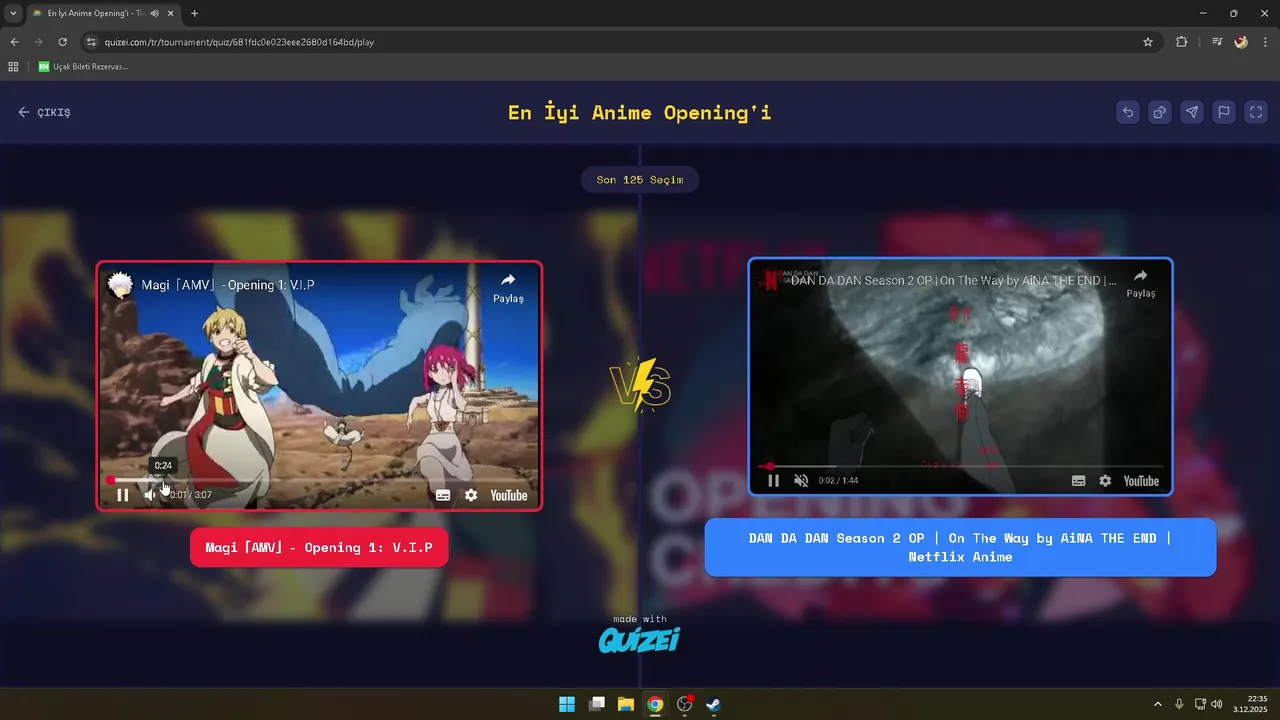Open the volume tray icon
This screenshot has height=720, width=1280.
click(x=1216, y=704)
